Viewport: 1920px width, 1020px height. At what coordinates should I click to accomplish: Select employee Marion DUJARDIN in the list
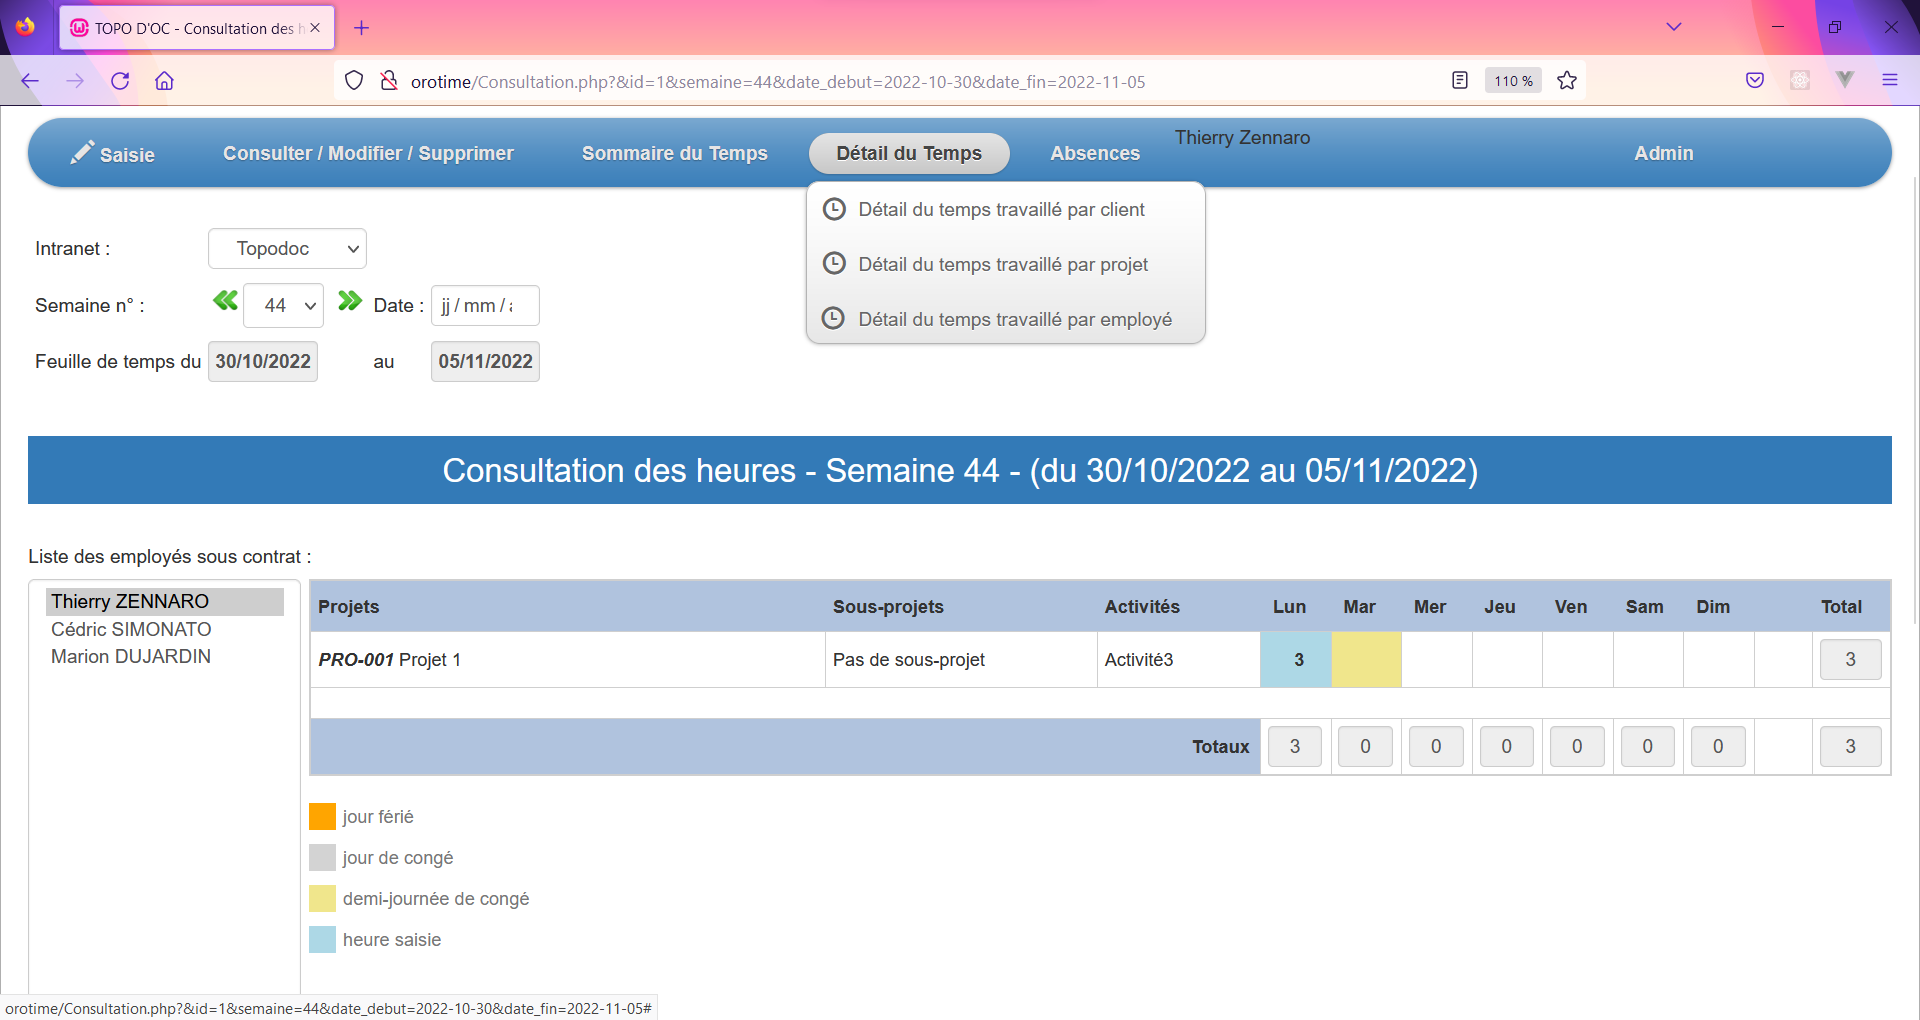(x=131, y=657)
